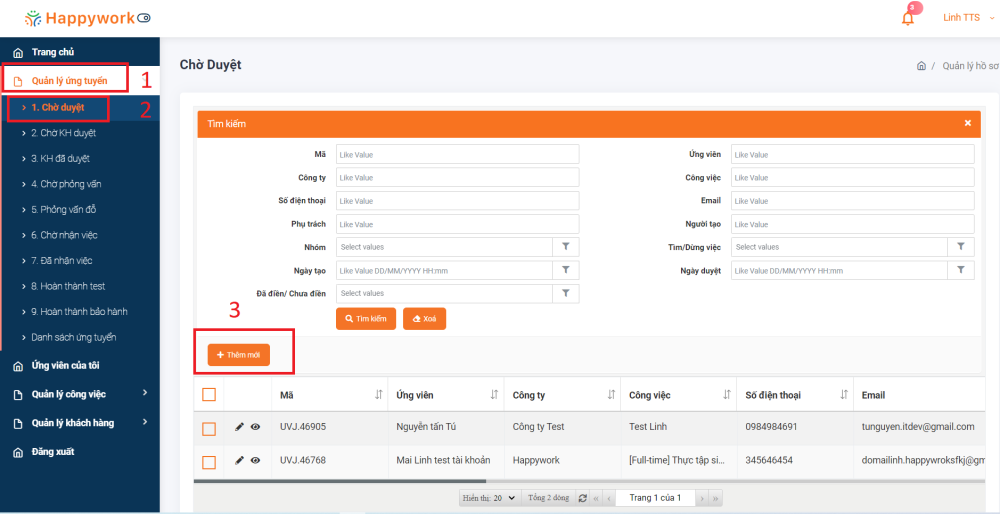Click the orange Tìm kiếm search button
This screenshot has width=1000, height=514.
pyautogui.click(x=365, y=318)
